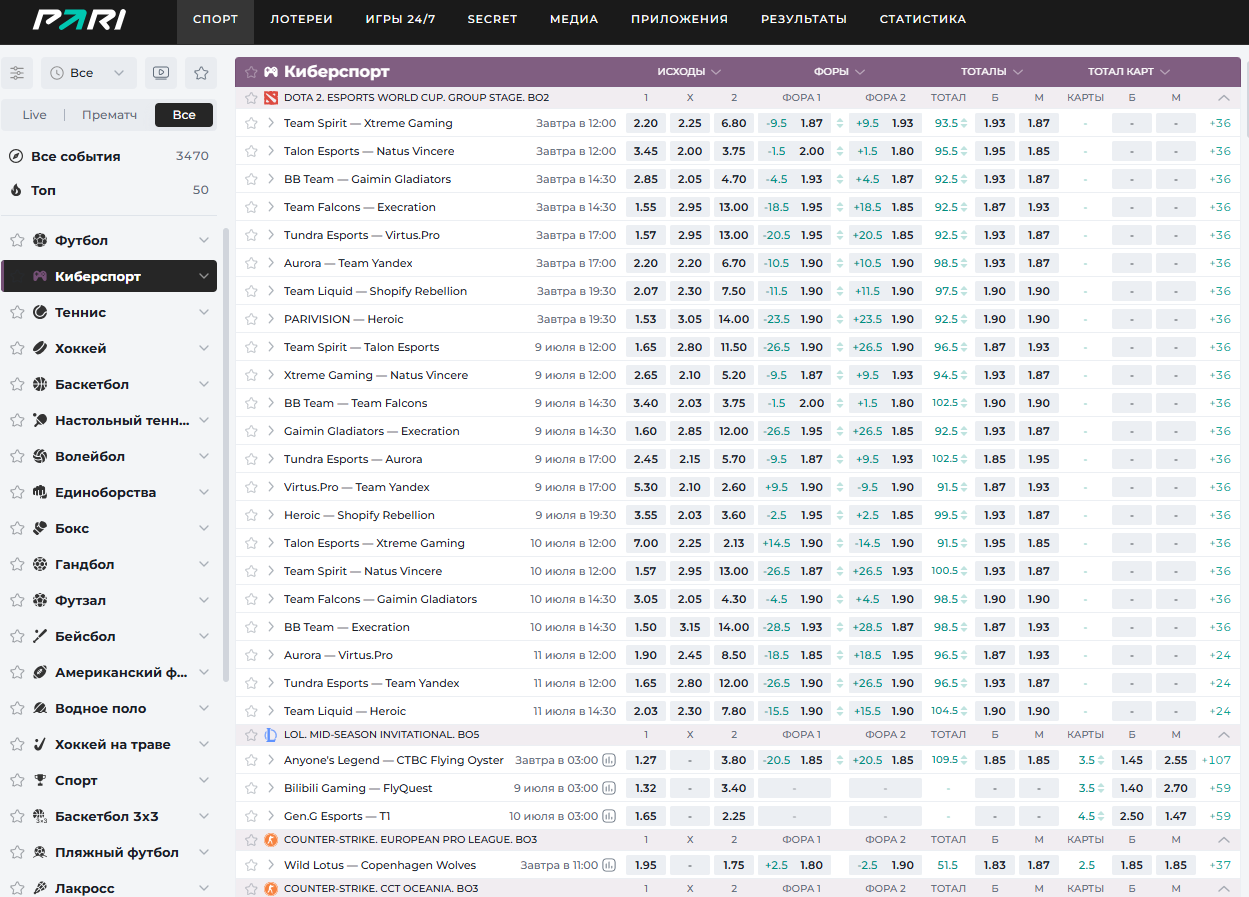Open favorites star in sidebar toolbar

(x=201, y=73)
